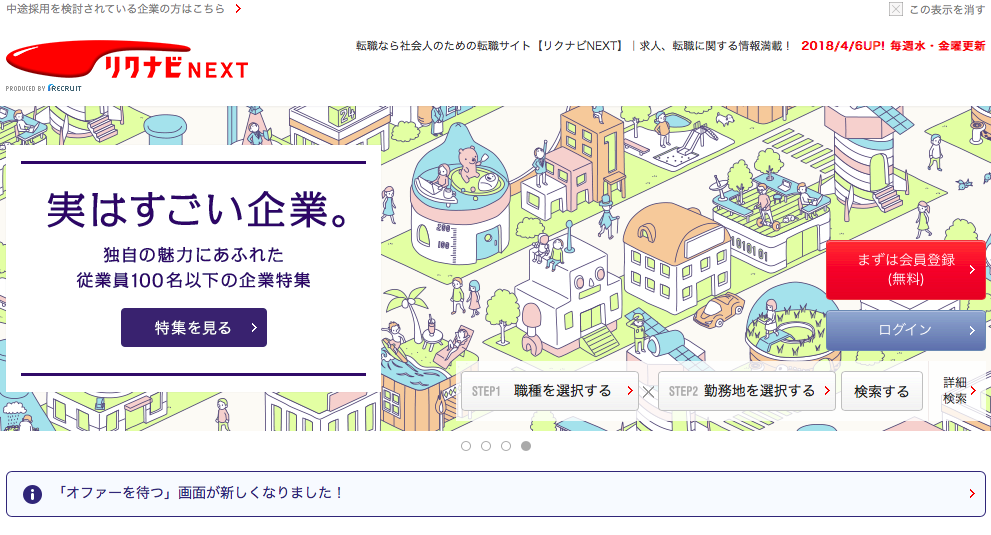Open the 「オファーを待つ」画面が新しくなりました notice
This screenshot has height=535, width=991.
[496, 494]
